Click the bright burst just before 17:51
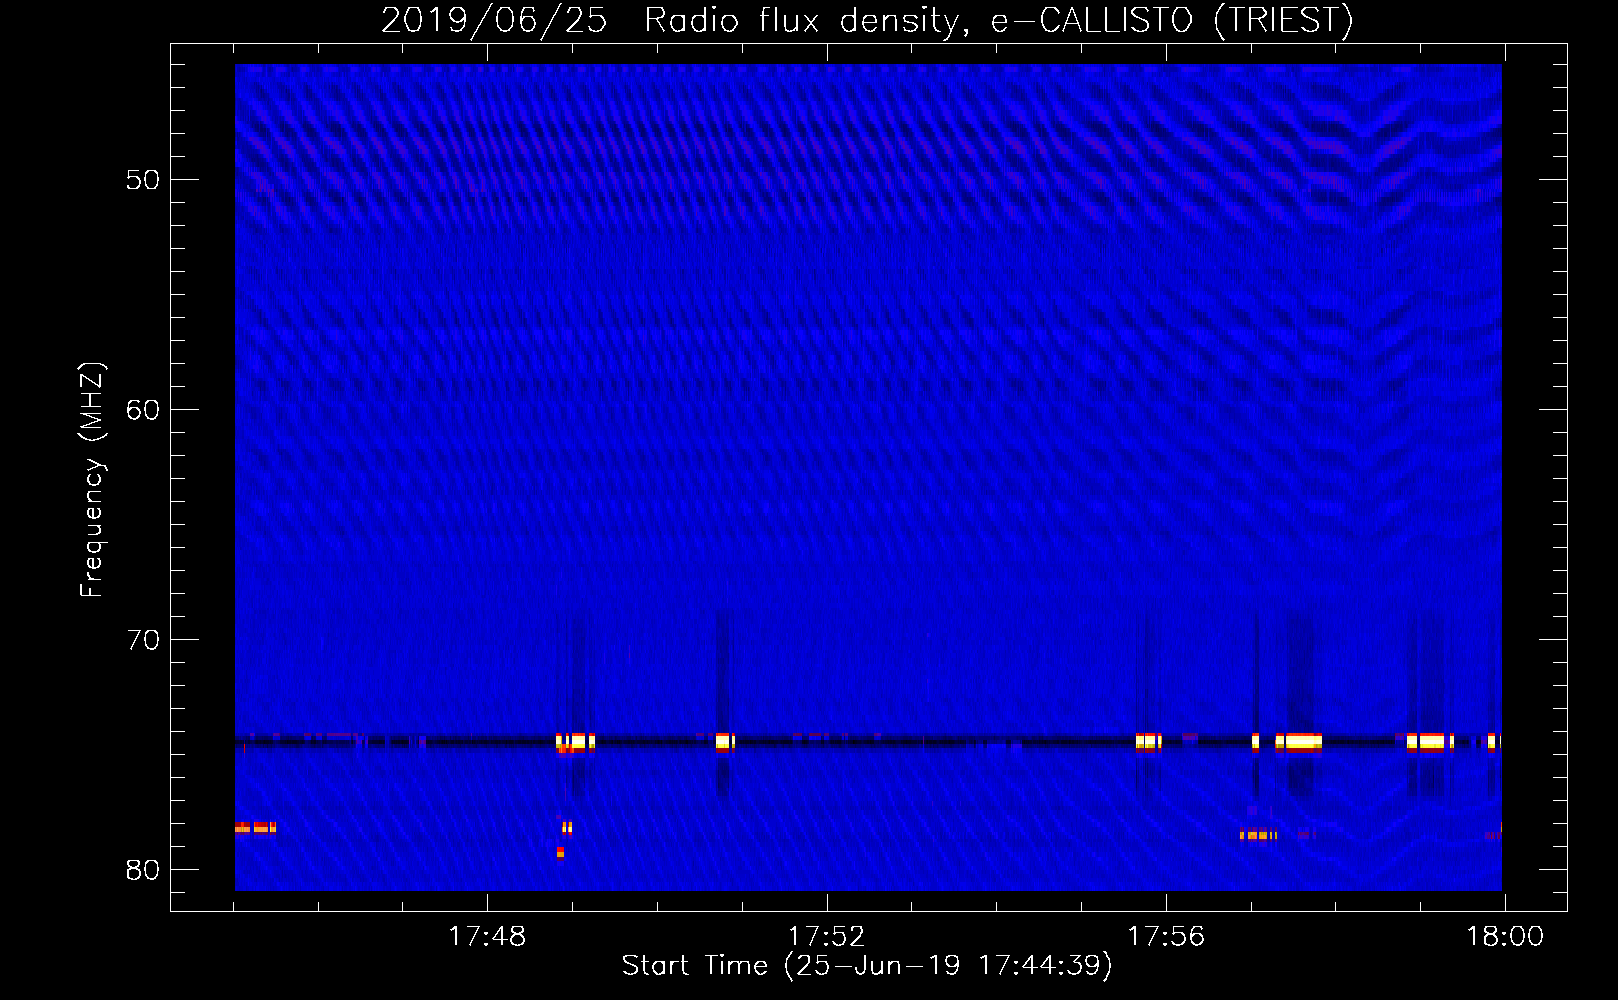 [x=725, y=742]
